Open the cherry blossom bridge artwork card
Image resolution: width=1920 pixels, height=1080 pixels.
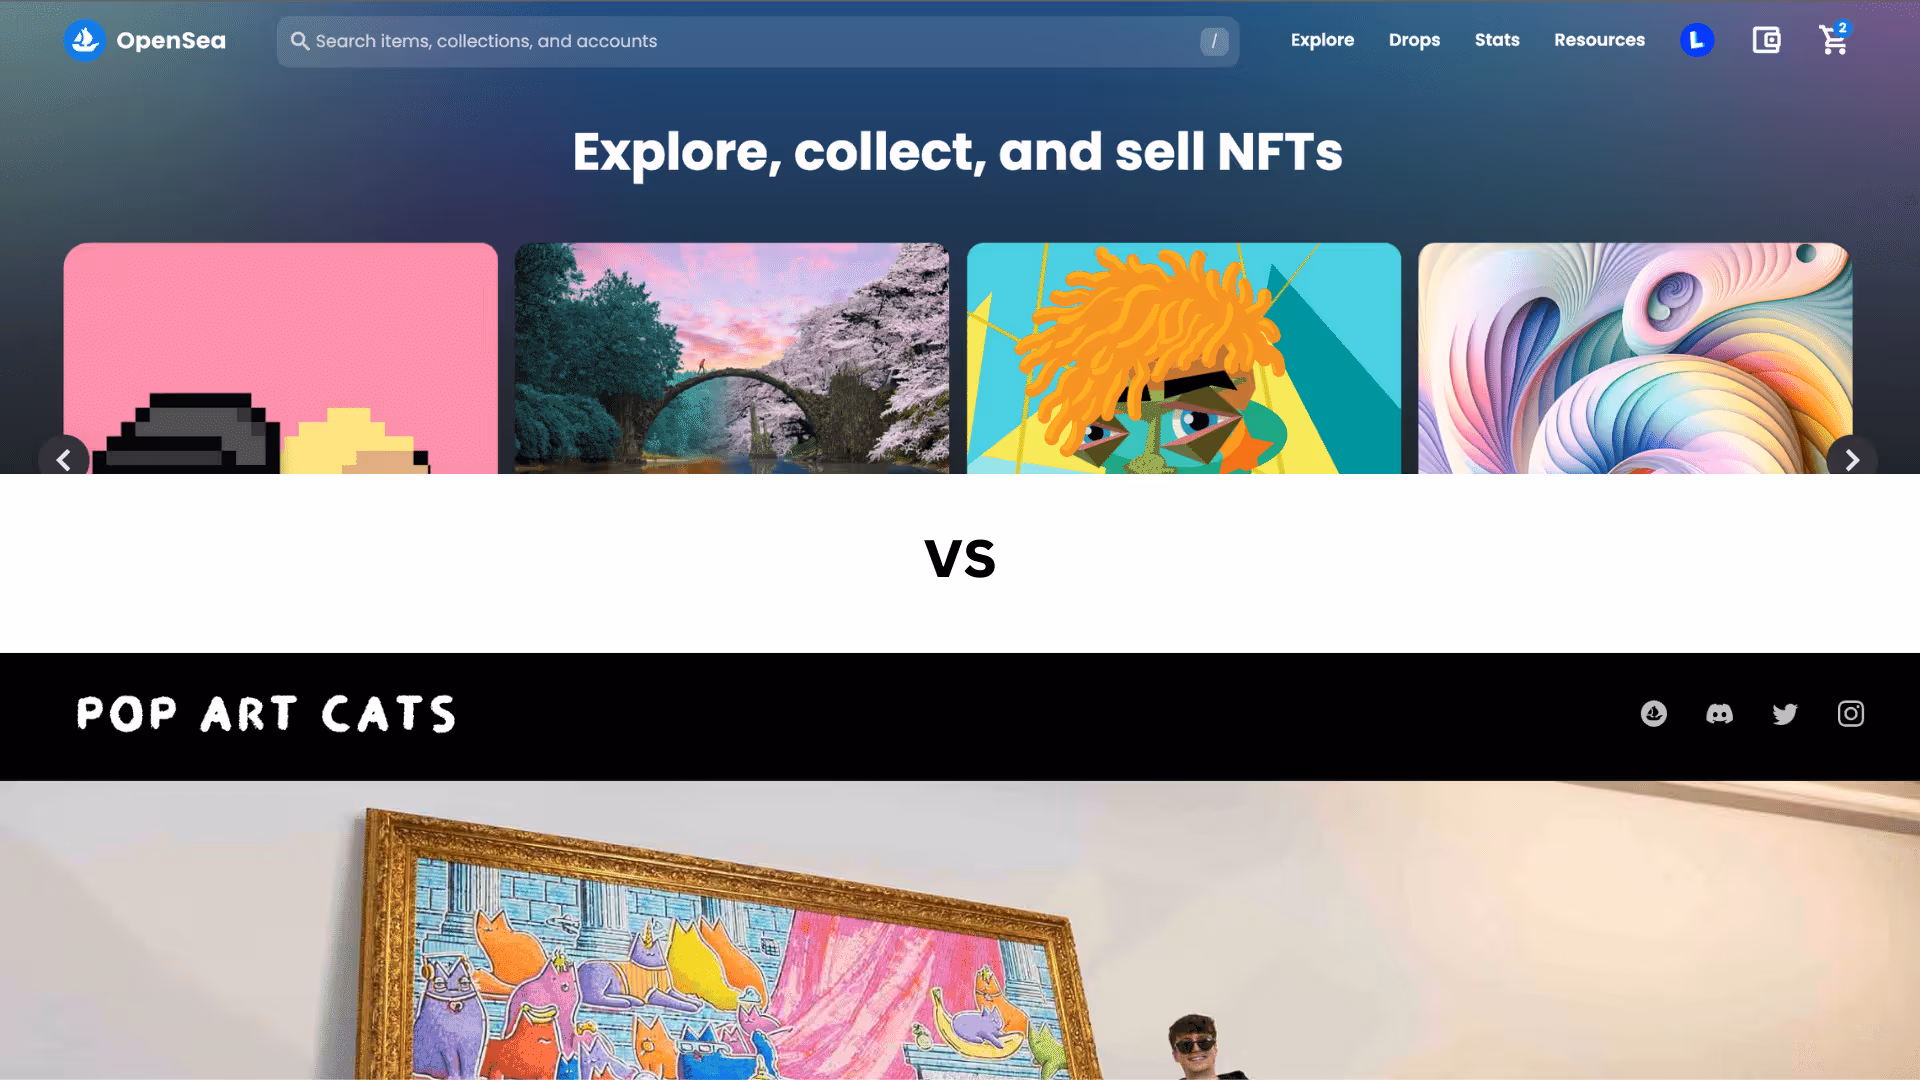point(732,358)
